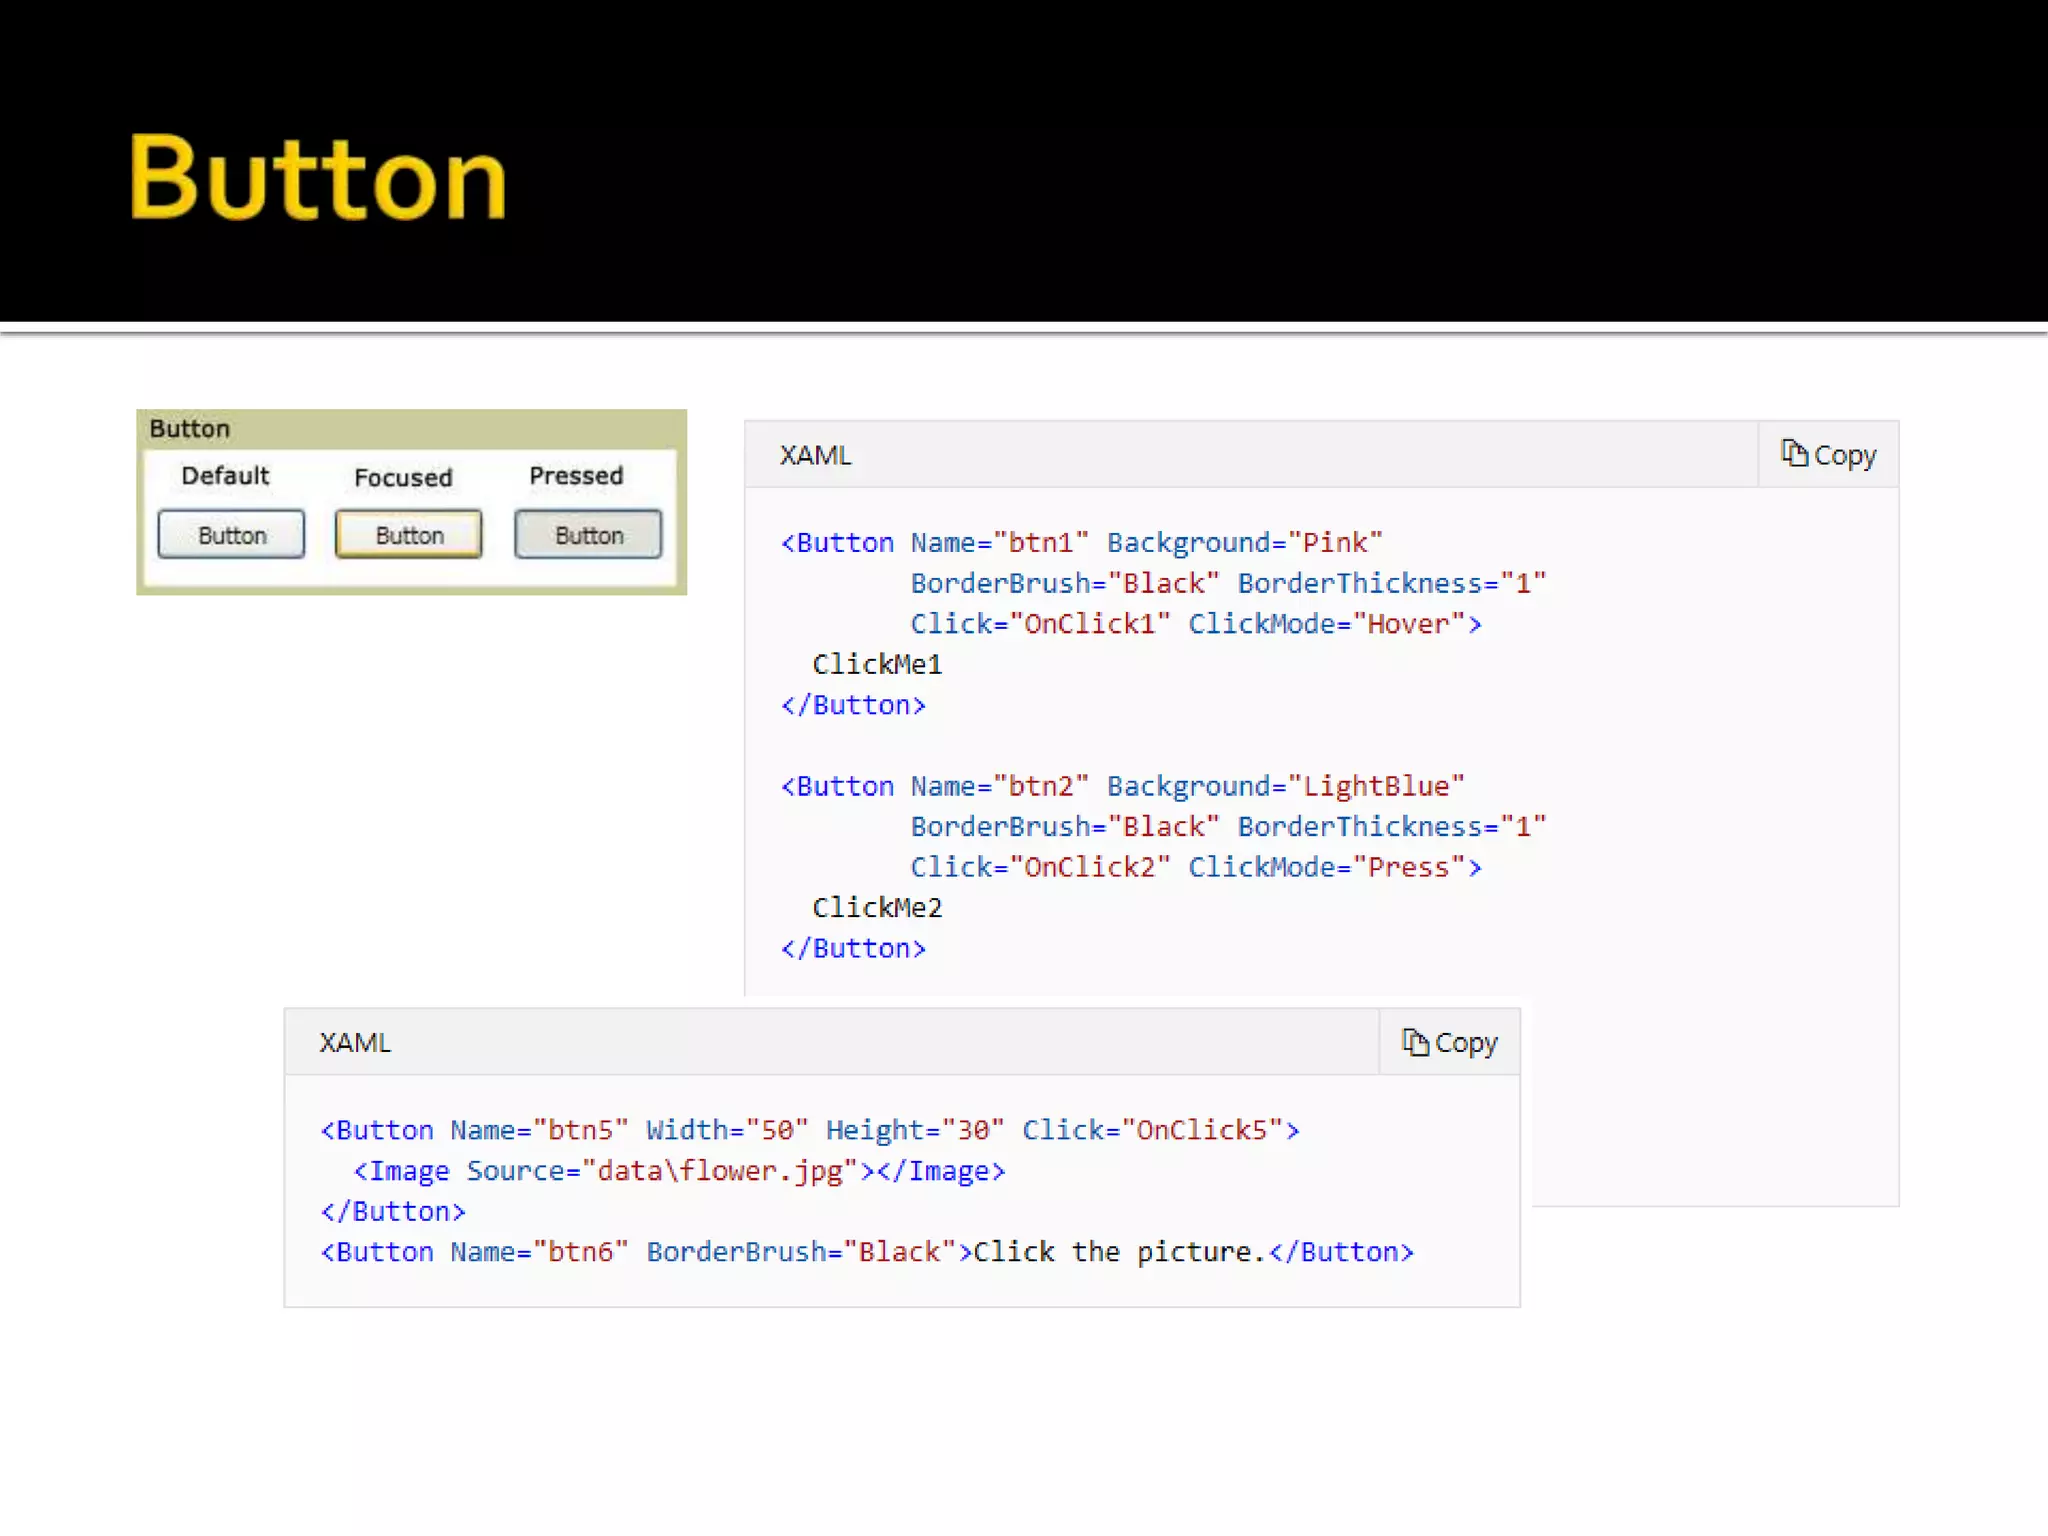
Task: Click the XAML label of upper code box
Action: [815, 456]
